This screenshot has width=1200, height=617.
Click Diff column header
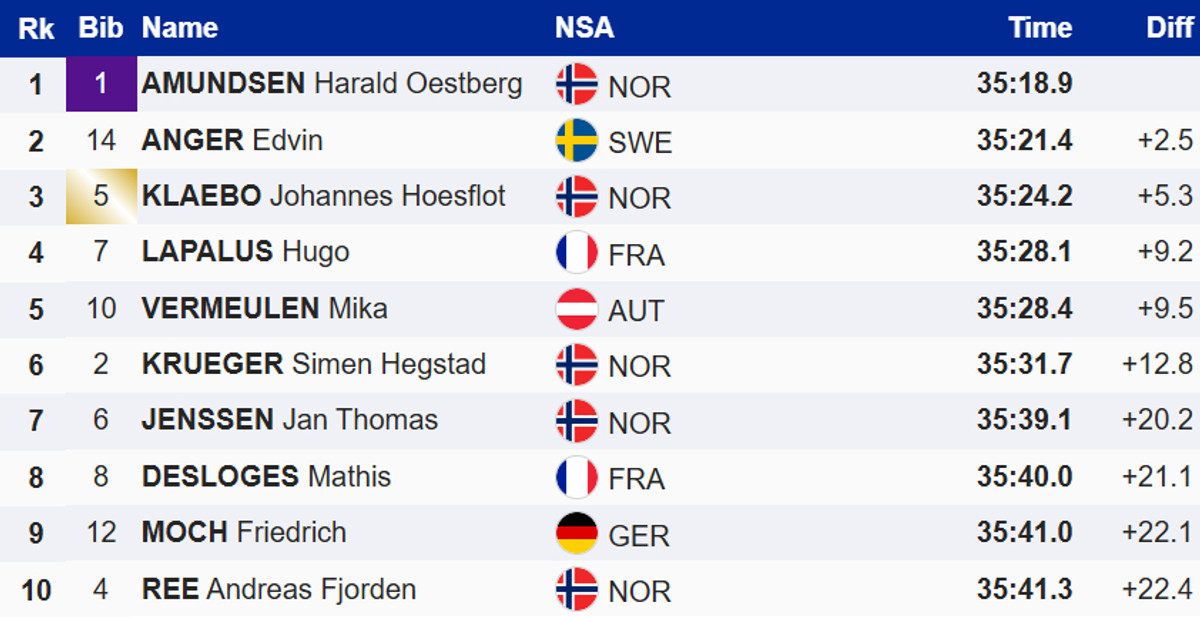(x=1170, y=28)
